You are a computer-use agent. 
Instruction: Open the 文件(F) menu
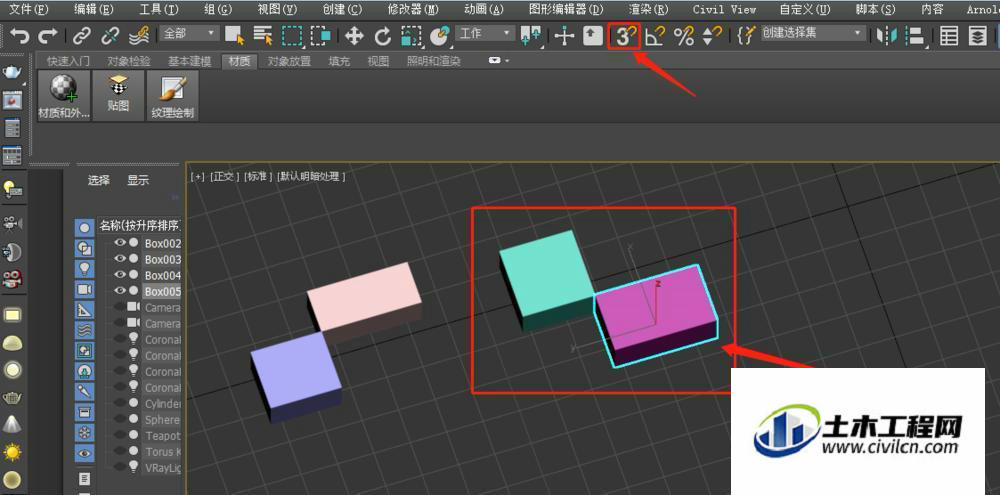(29, 10)
